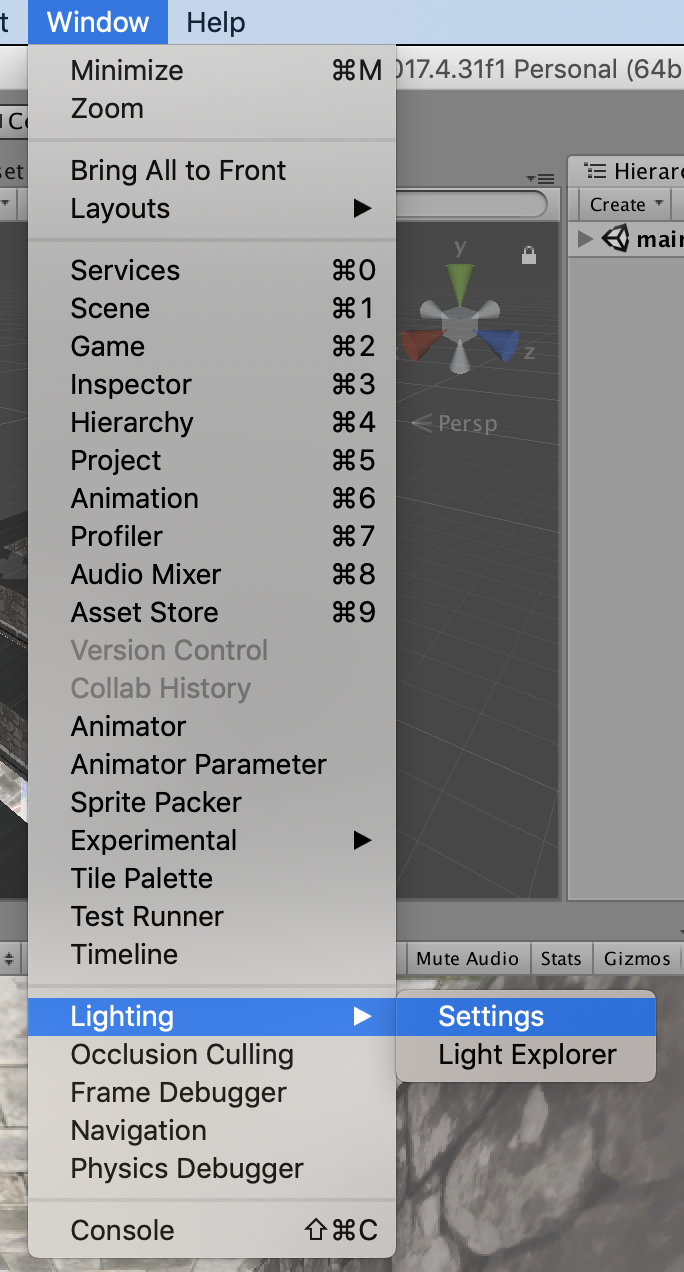Image resolution: width=684 pixels, height=1272 pixels.
Task: Click the scene view lock icon
Action: click(x=529, y=256)
